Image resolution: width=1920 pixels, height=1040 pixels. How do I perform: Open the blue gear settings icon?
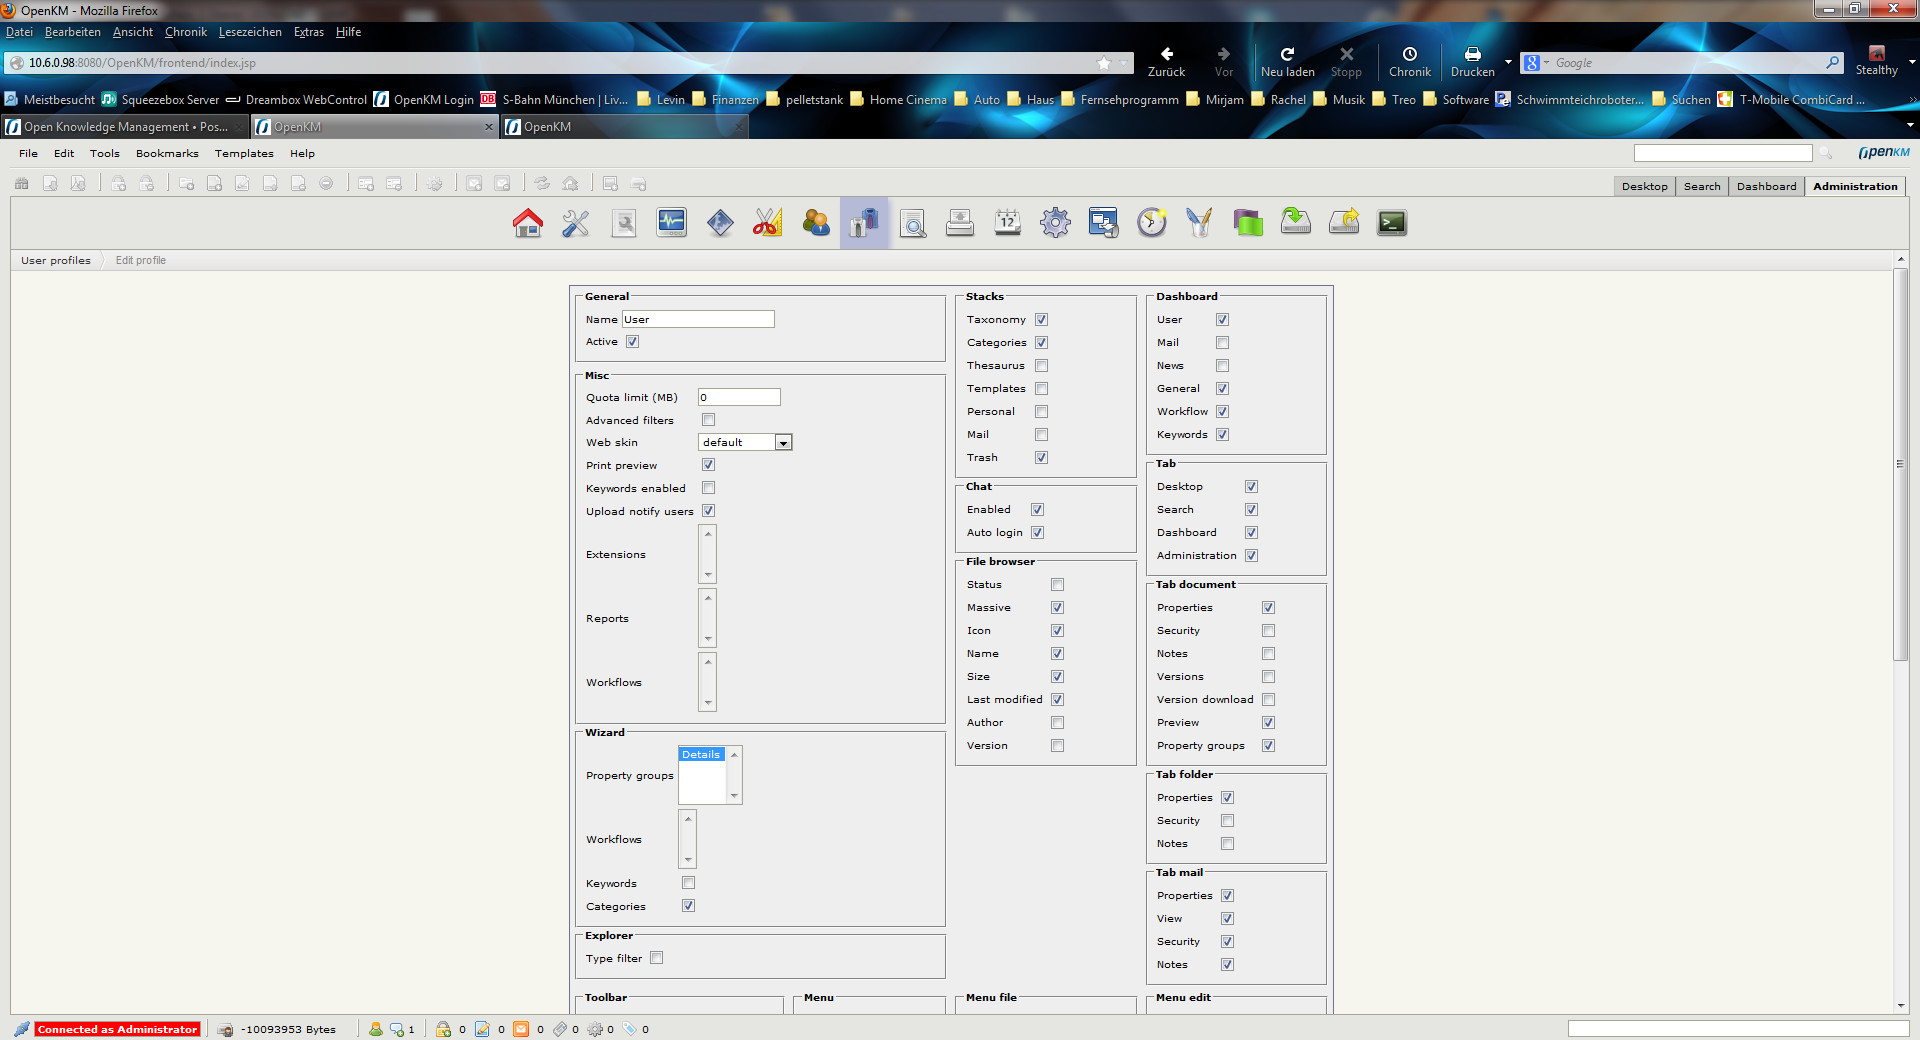pyautogui.click(x=1056, y=223)
